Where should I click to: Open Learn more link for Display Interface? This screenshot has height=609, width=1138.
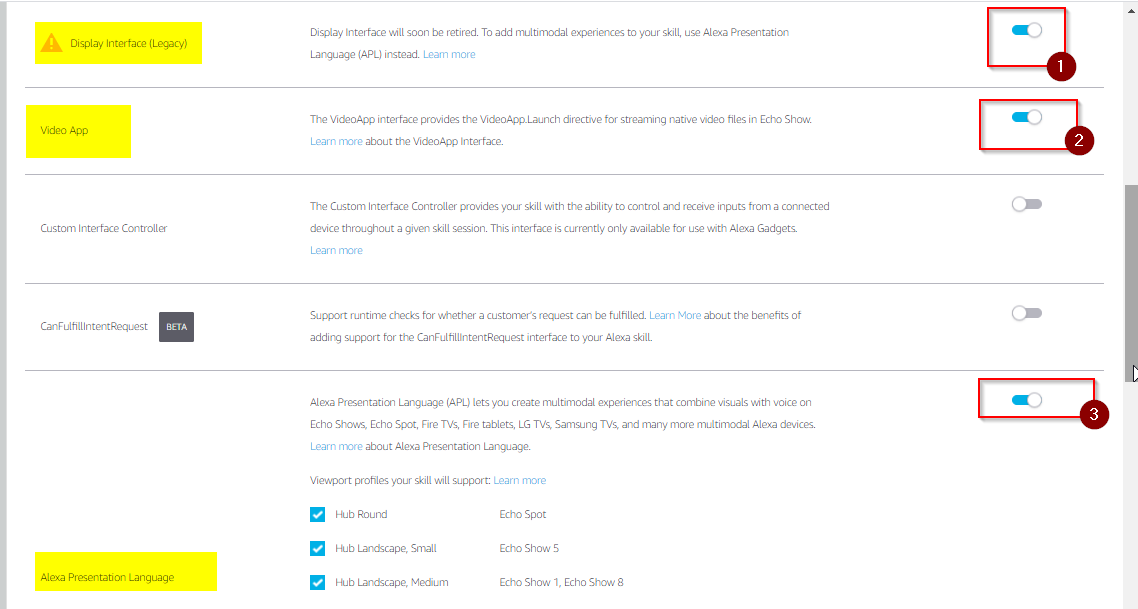(449, 54)
